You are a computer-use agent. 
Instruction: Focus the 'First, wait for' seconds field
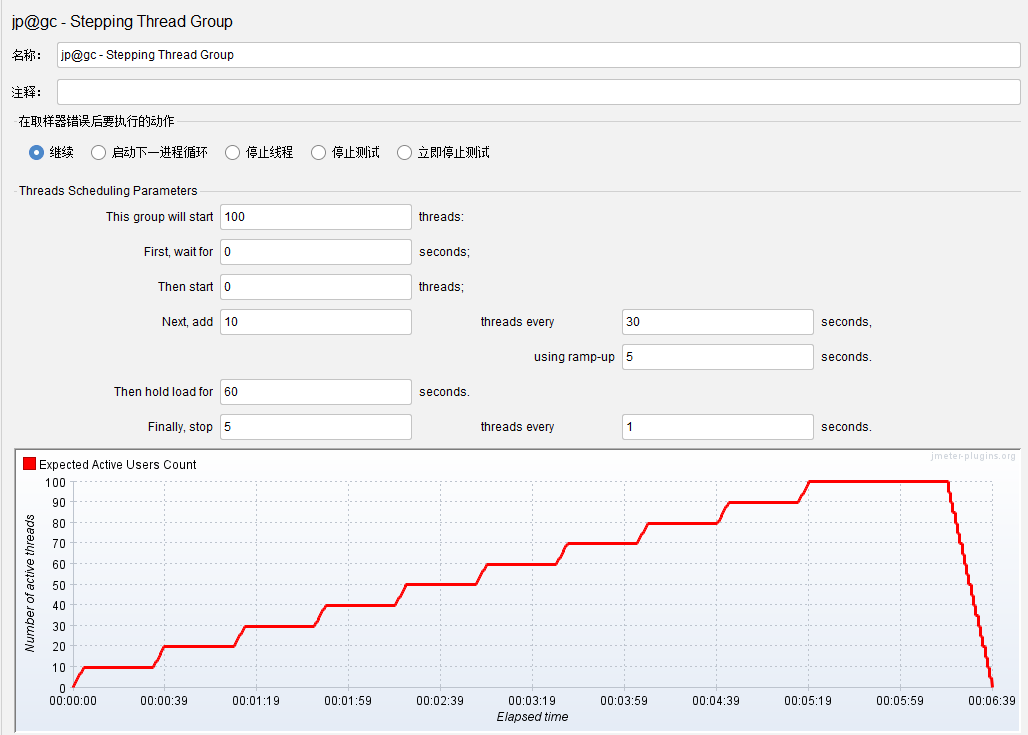click(x=315, y=252)
